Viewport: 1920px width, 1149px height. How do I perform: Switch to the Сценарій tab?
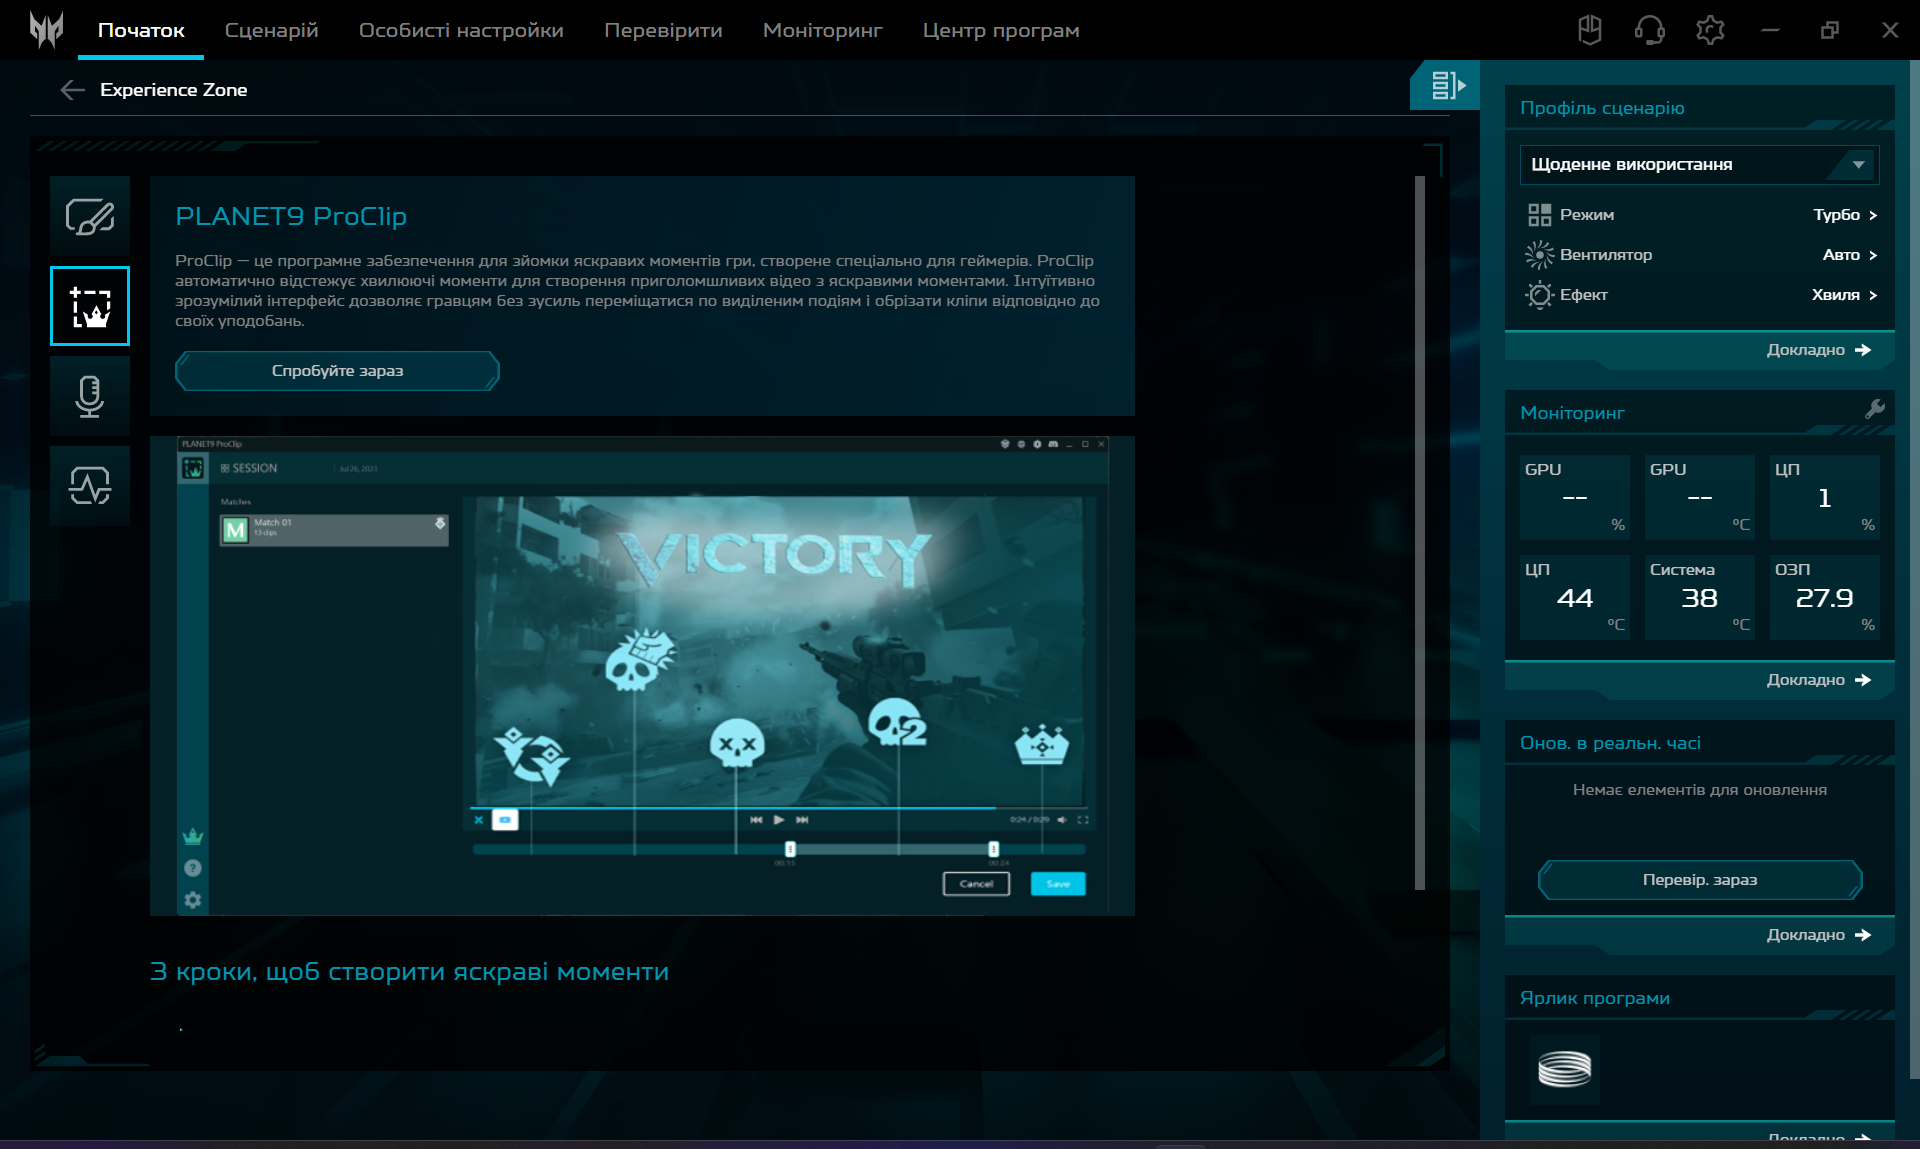[271, 30]
